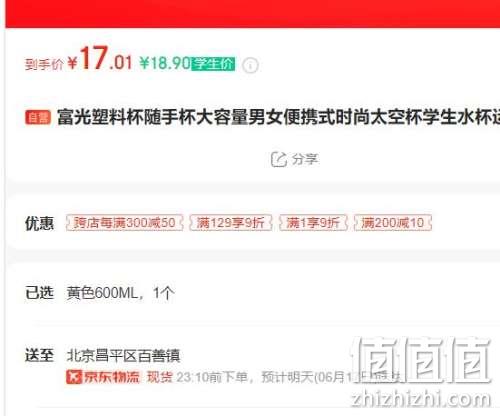Click the ¥17.01 到手价 price
500x416 pixels.
coord(100,59)
